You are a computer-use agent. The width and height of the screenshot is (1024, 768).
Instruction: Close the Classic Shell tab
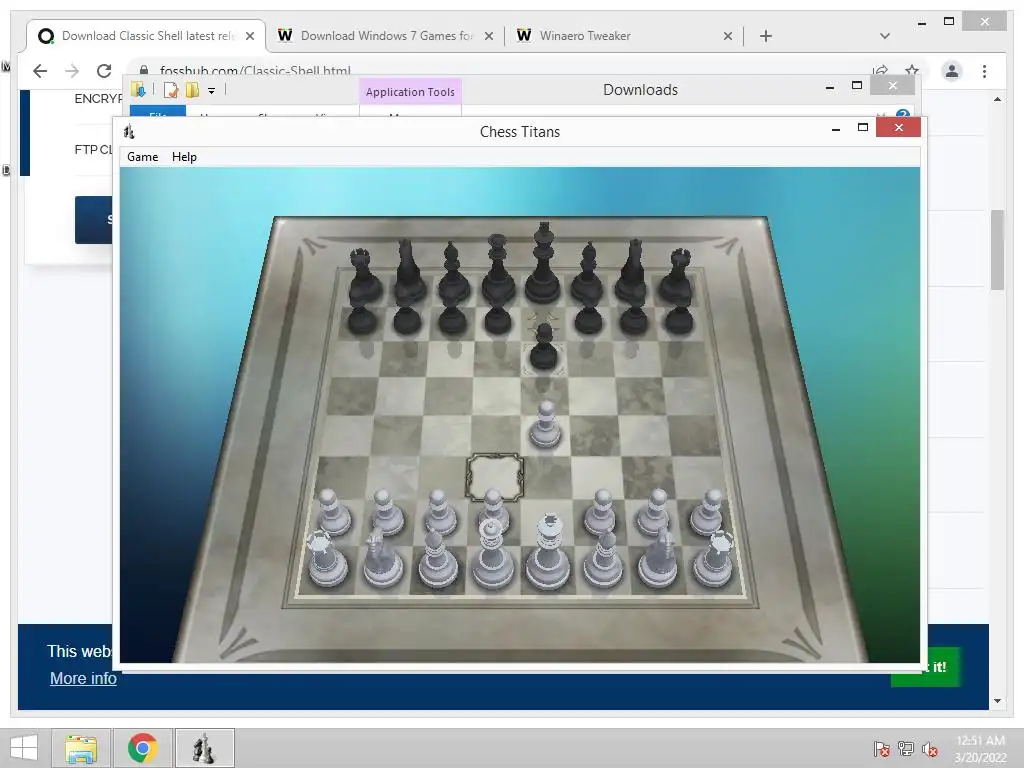(249, 37)
